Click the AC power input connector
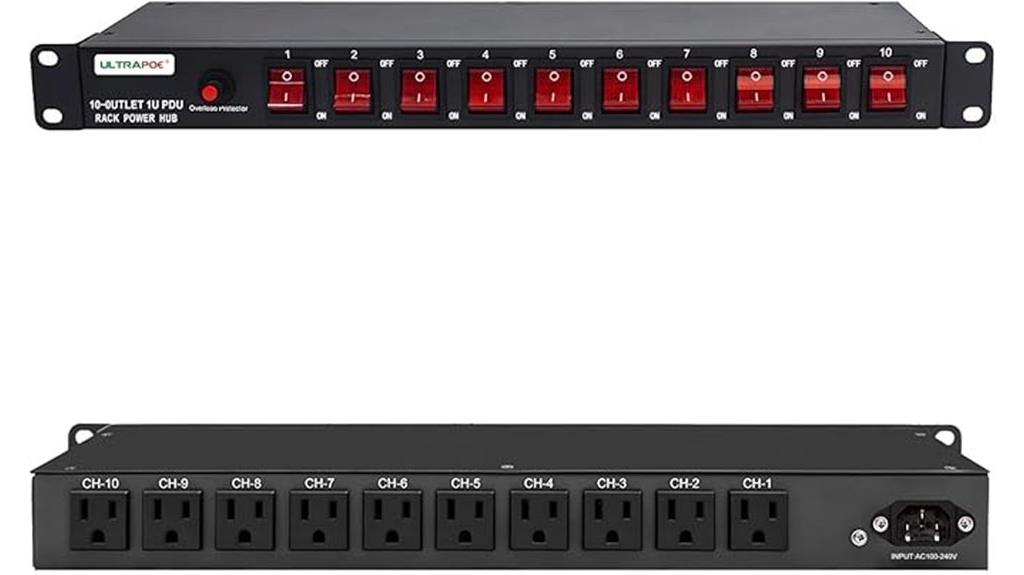The image size is (1024, 575). (x=923, y=523)
